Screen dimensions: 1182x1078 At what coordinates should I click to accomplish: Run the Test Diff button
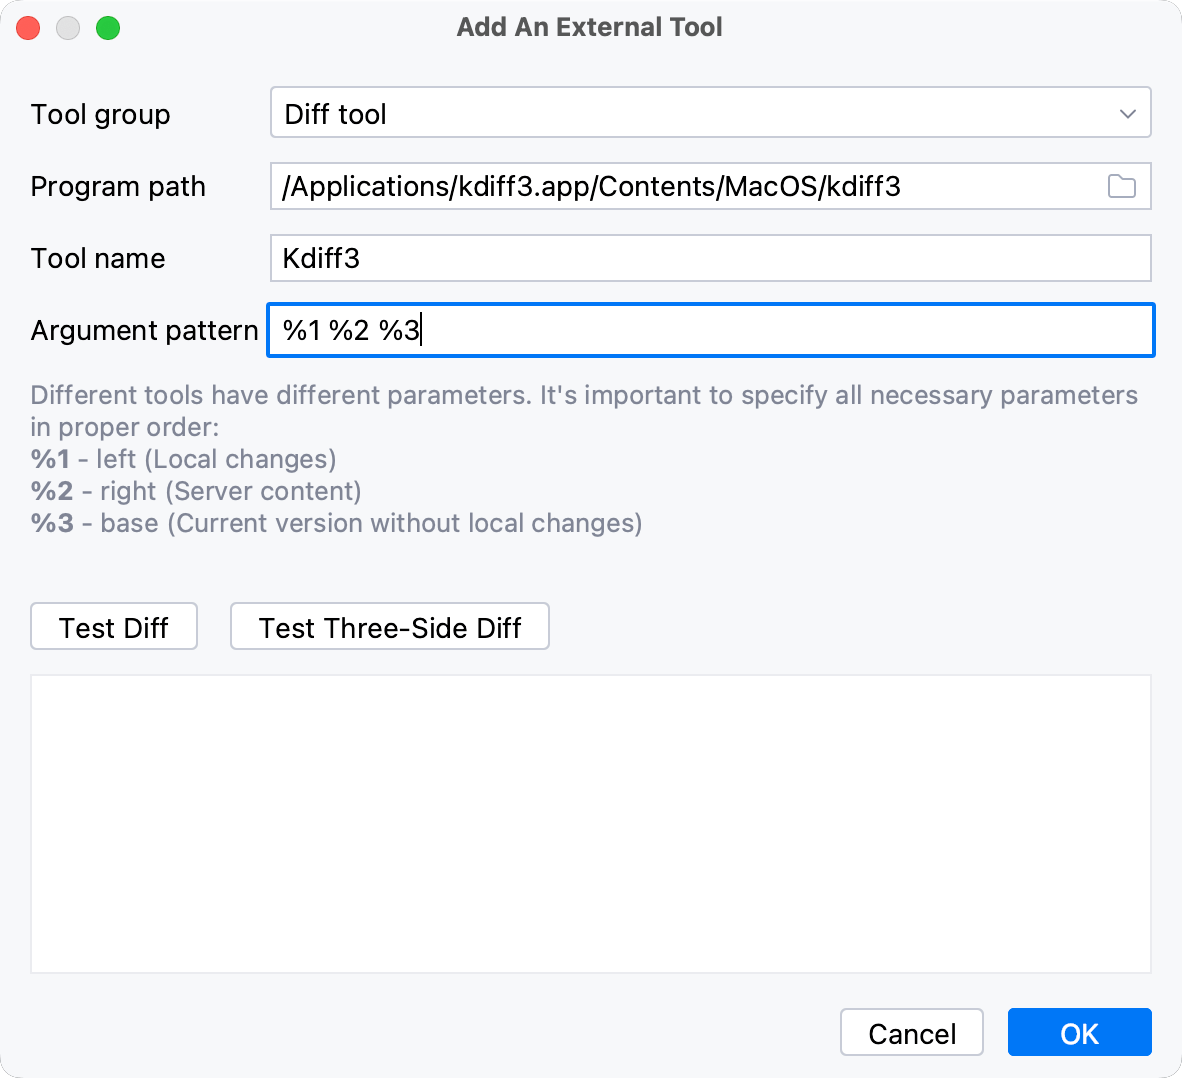pyautogui.click(x=113, y=627)
